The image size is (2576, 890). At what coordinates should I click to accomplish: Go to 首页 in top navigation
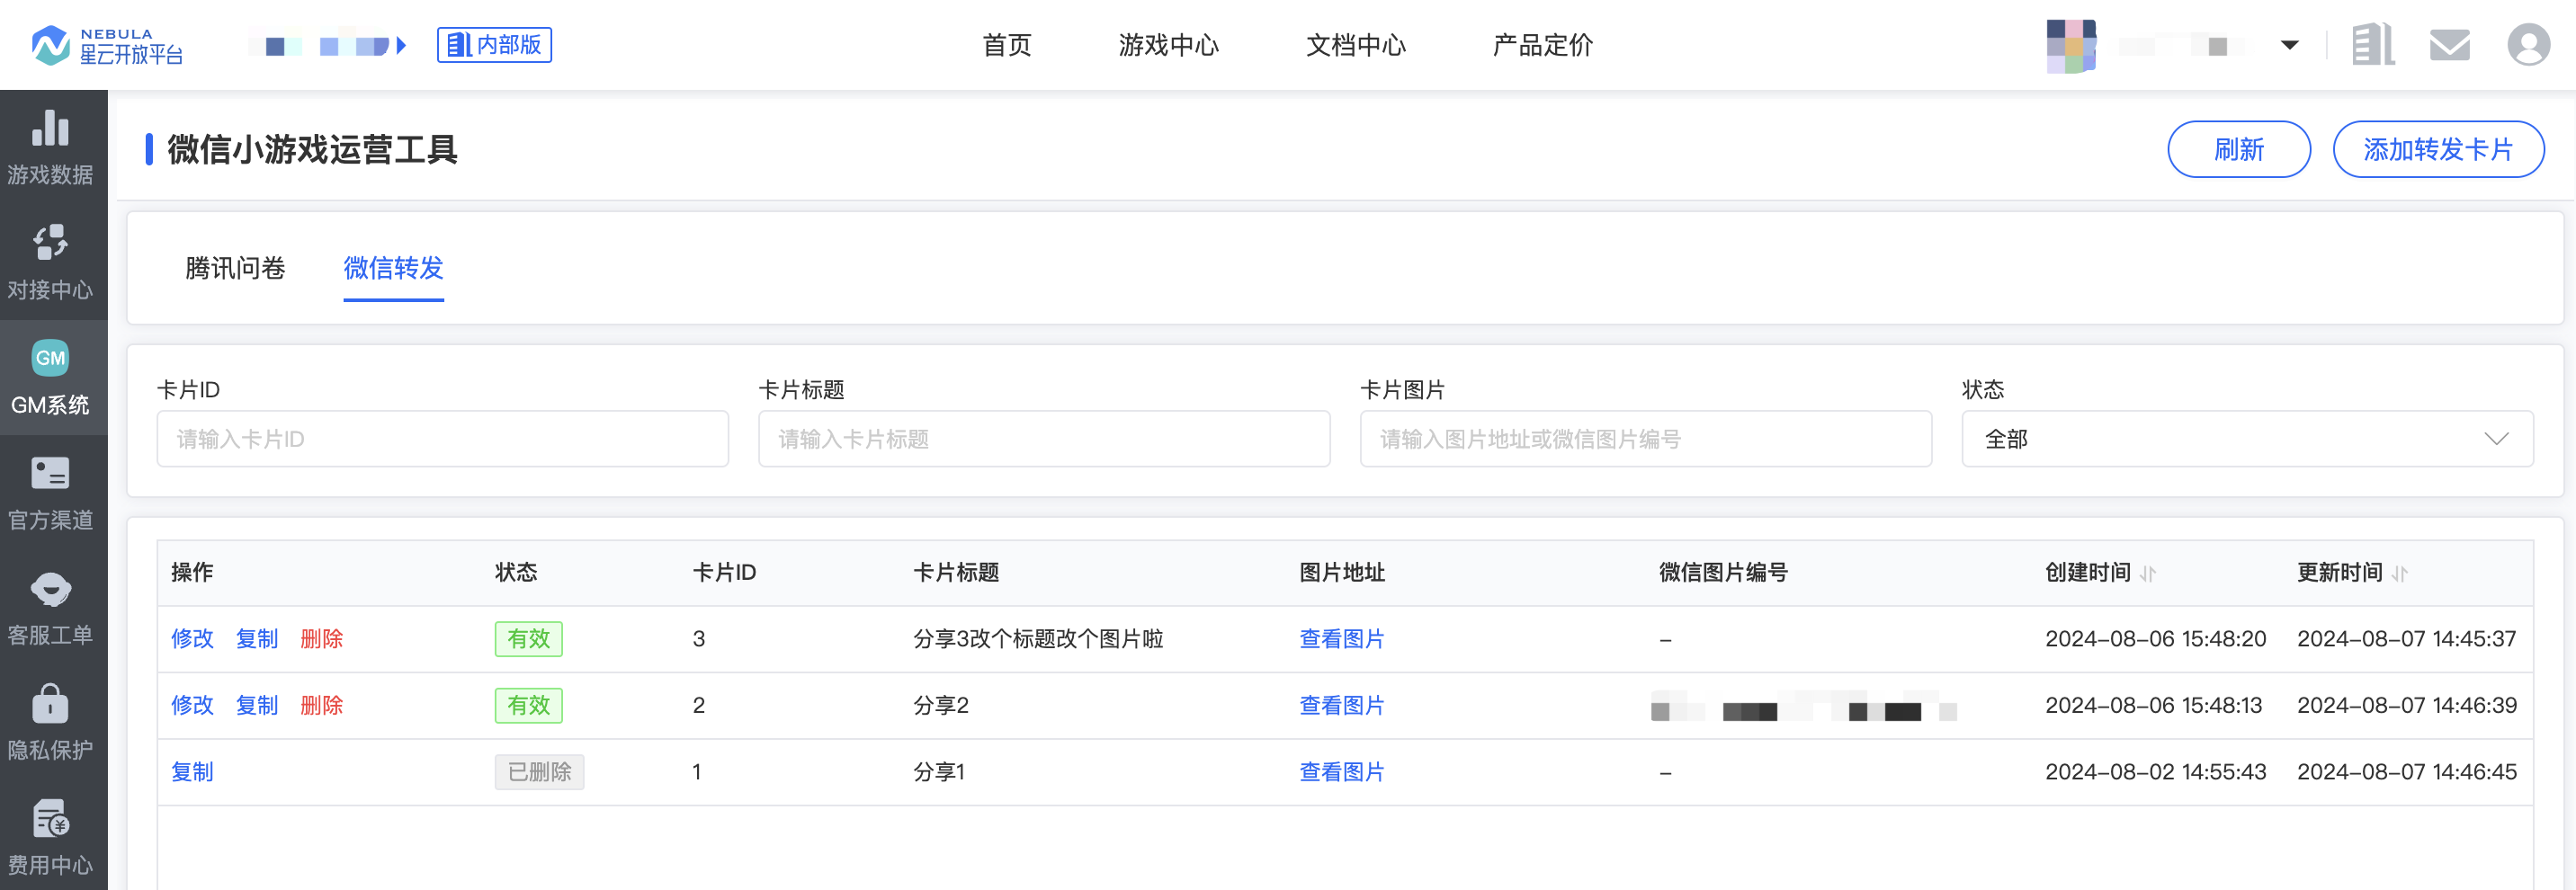(x=1007, y=45)
